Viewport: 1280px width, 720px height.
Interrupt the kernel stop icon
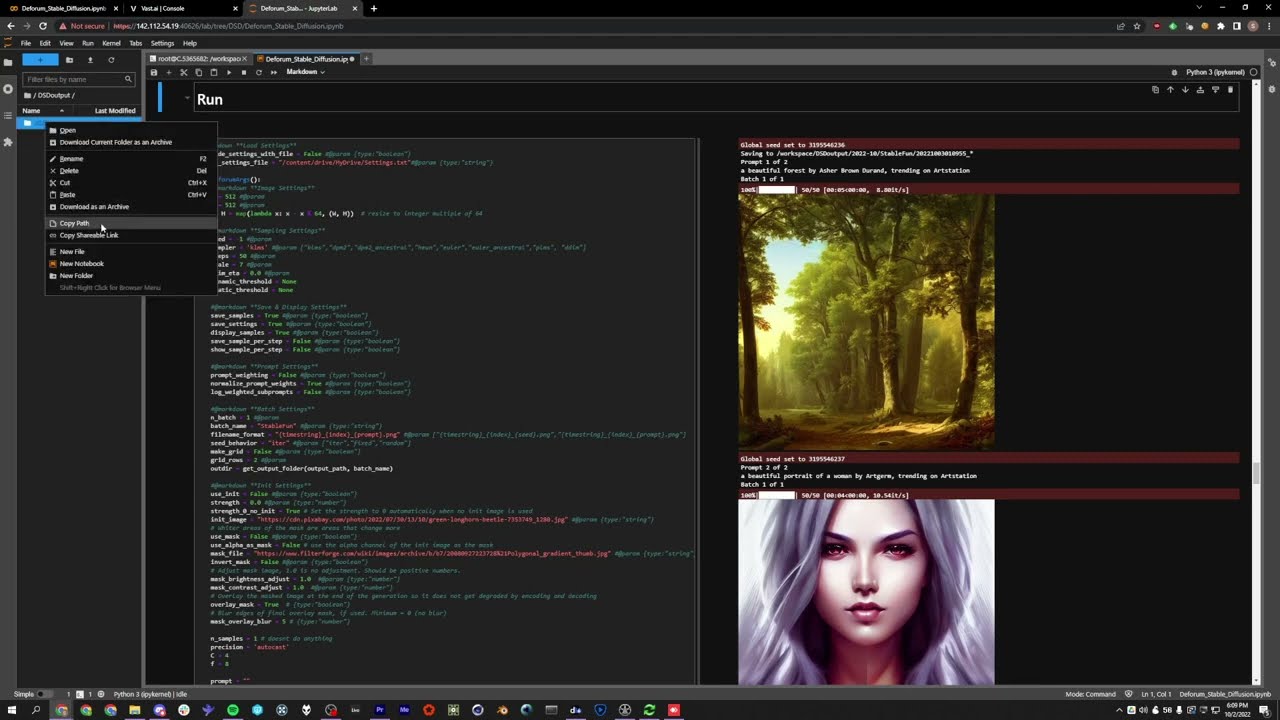243,72
